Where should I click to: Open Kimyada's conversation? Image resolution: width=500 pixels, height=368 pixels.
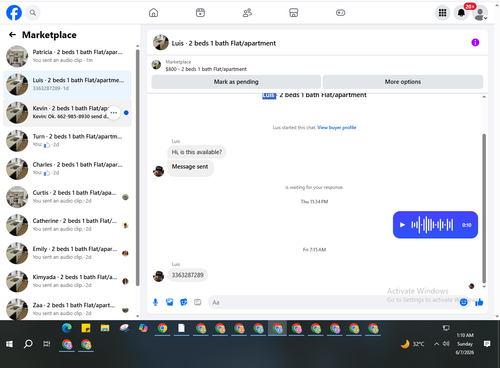(x=67, y=281)
